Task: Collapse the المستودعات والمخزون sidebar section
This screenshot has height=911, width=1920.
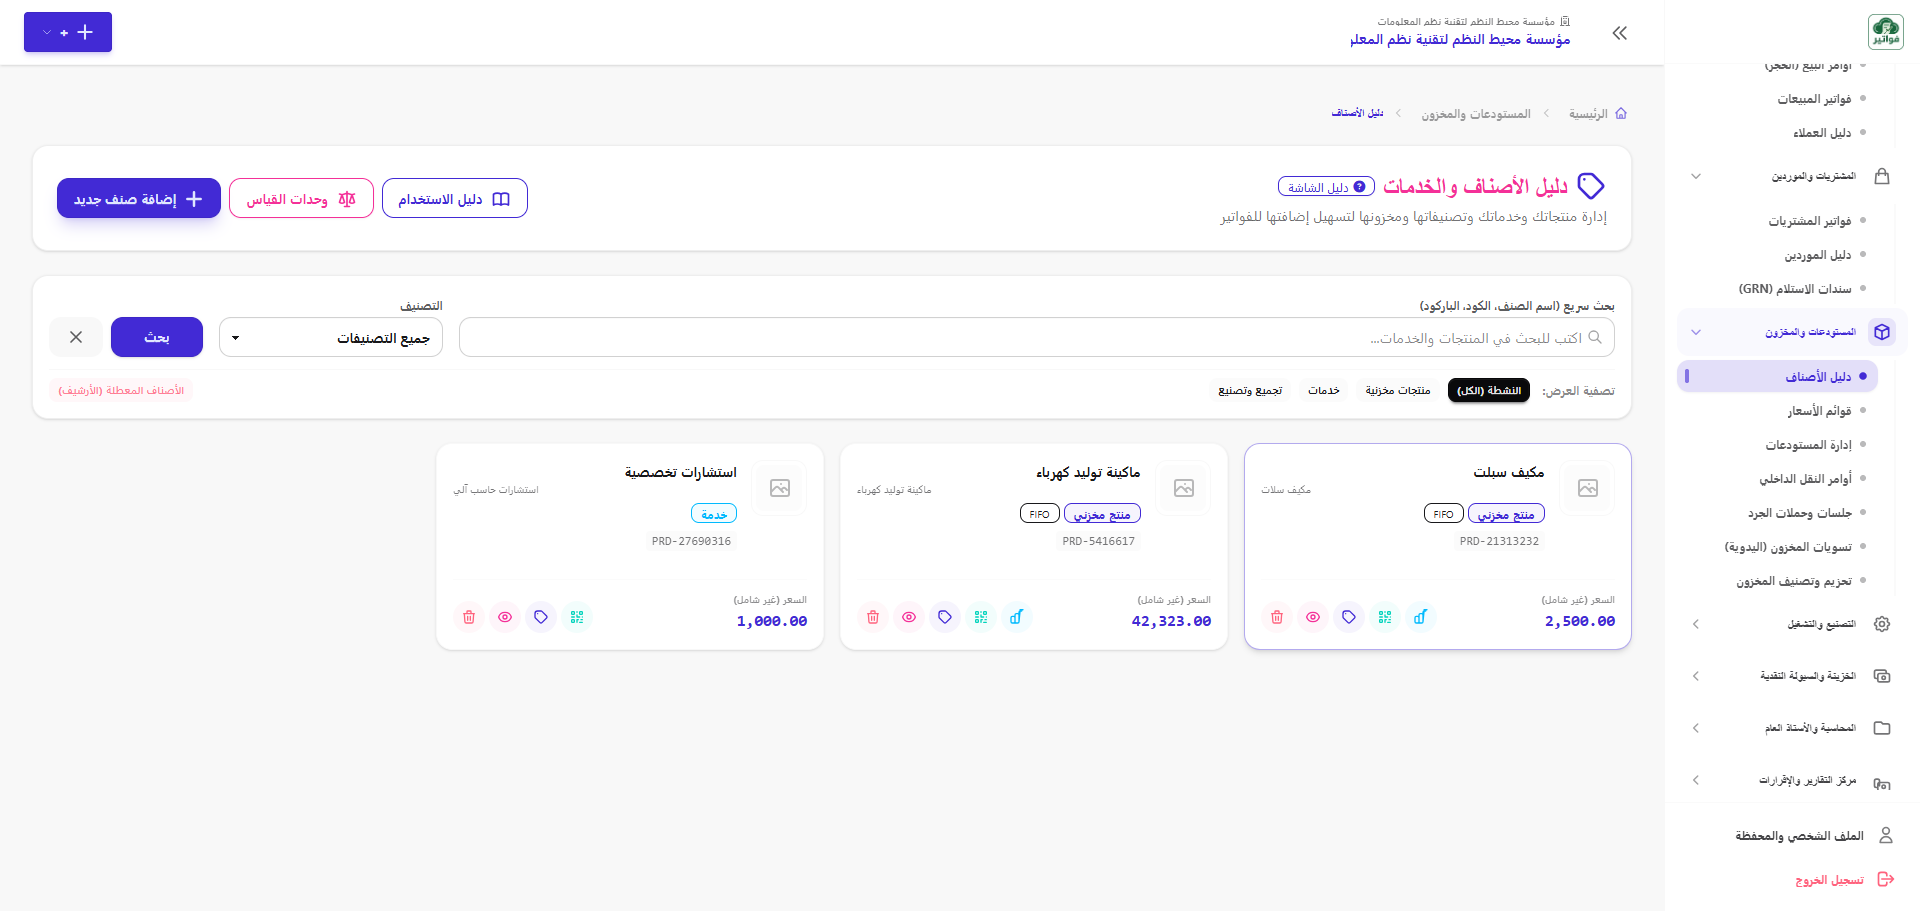Action: point(1792,332)
